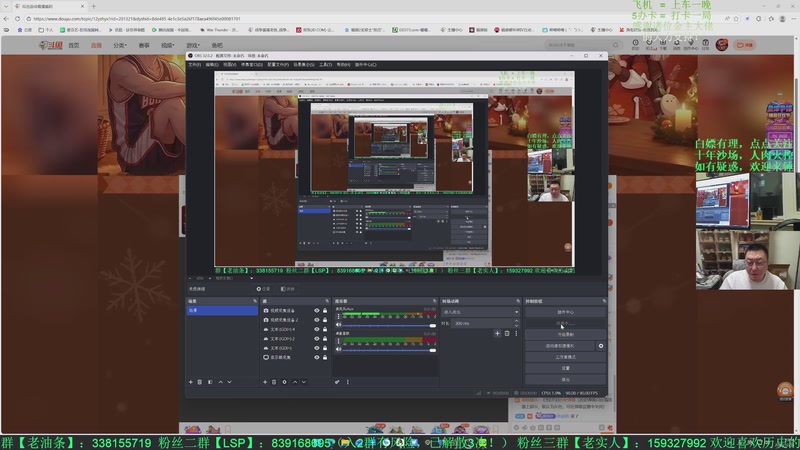Viewport: 800px width, 450px height.
Task: Toggle visibility of 文本 (GDI+) 2 source
Action: [x=317, y=338]
